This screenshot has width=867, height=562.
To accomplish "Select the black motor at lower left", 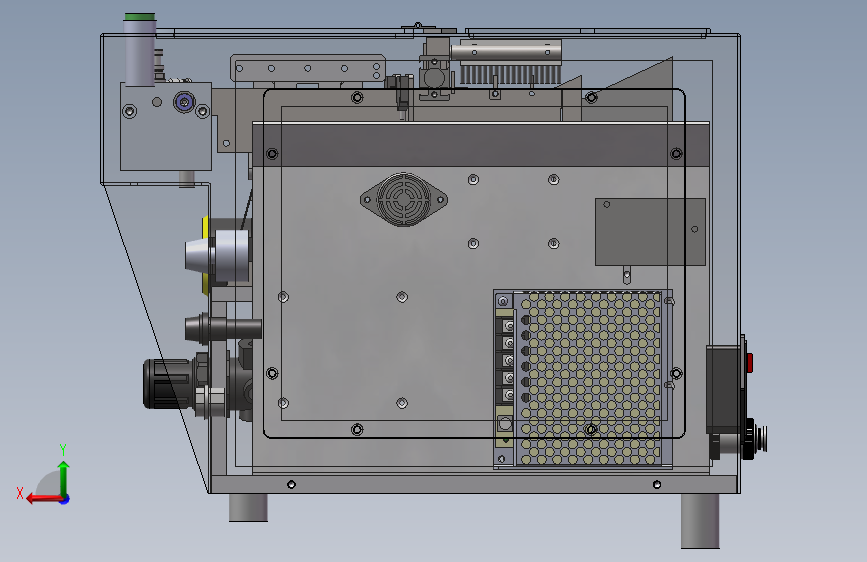I will coord(169,383).
